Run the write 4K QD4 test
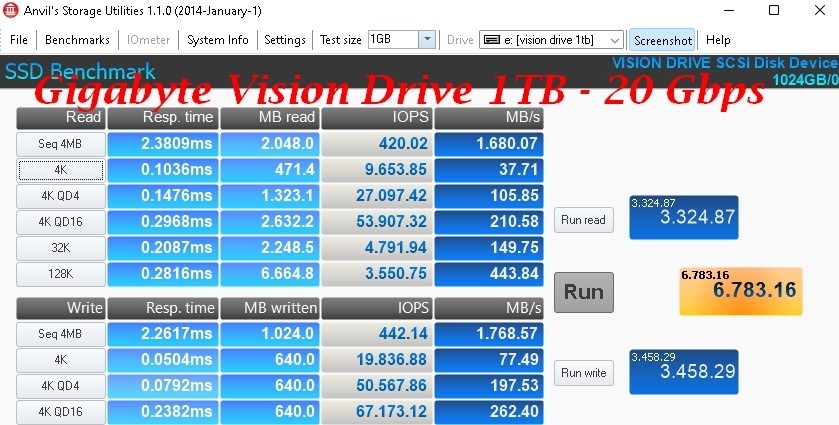 [60, 385]
